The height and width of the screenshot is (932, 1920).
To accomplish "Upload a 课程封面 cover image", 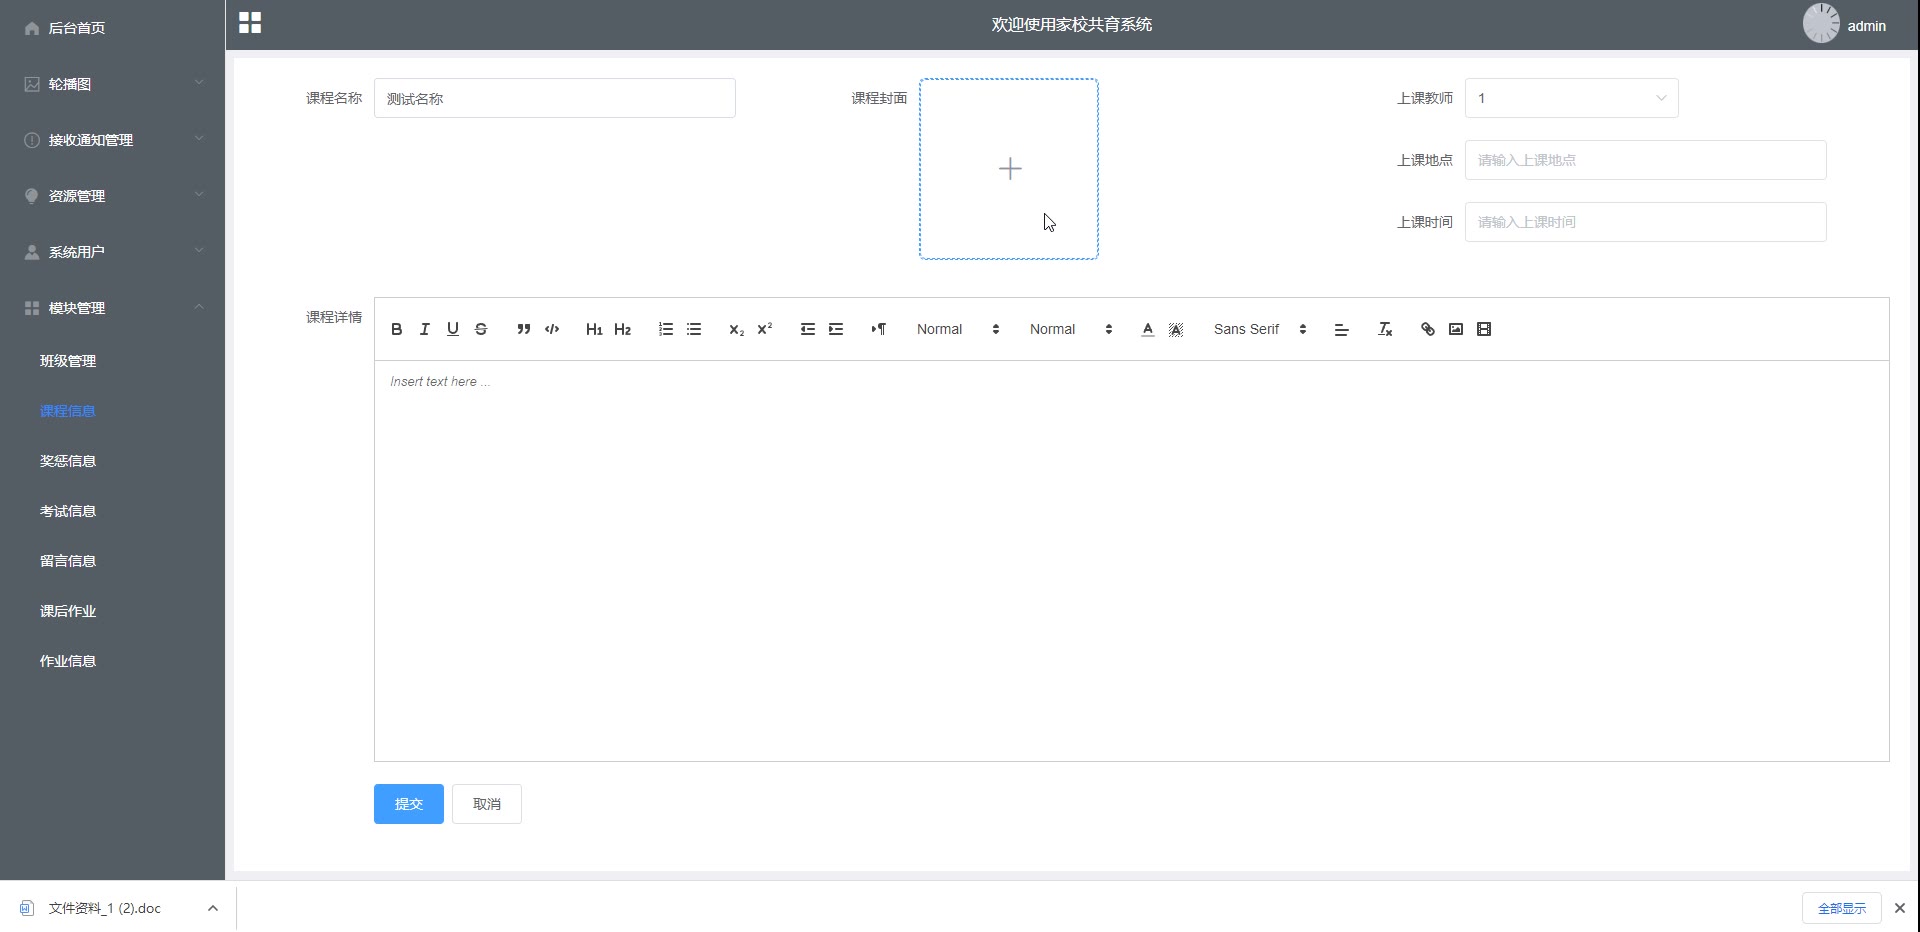I will (x=1009, y=169).
